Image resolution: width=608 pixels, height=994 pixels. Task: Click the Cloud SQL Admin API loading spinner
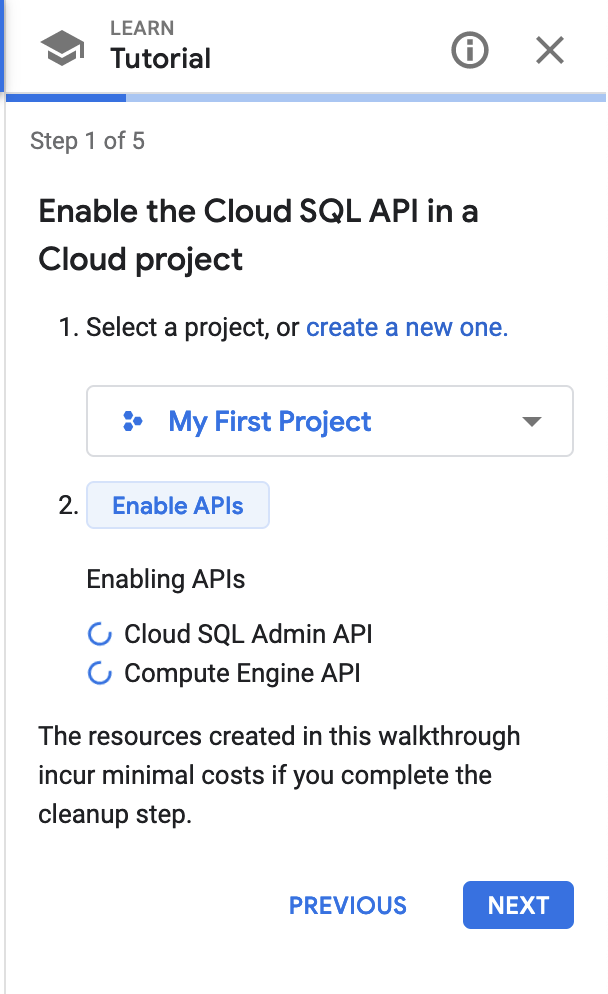point(99,634)
